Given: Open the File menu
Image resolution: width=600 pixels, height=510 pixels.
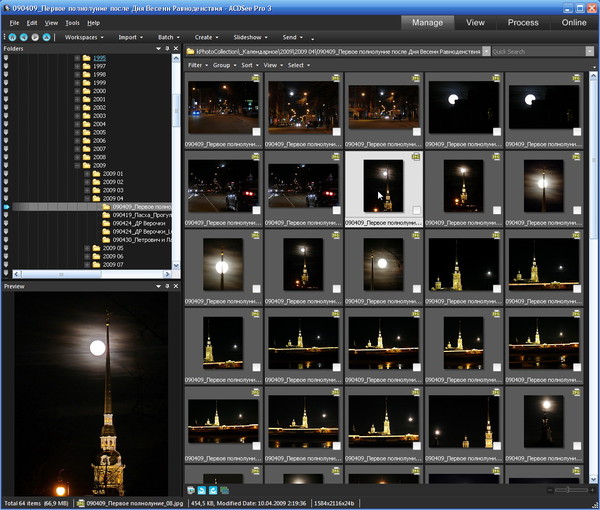Looking at the screenshot, I should coord(14,23).
